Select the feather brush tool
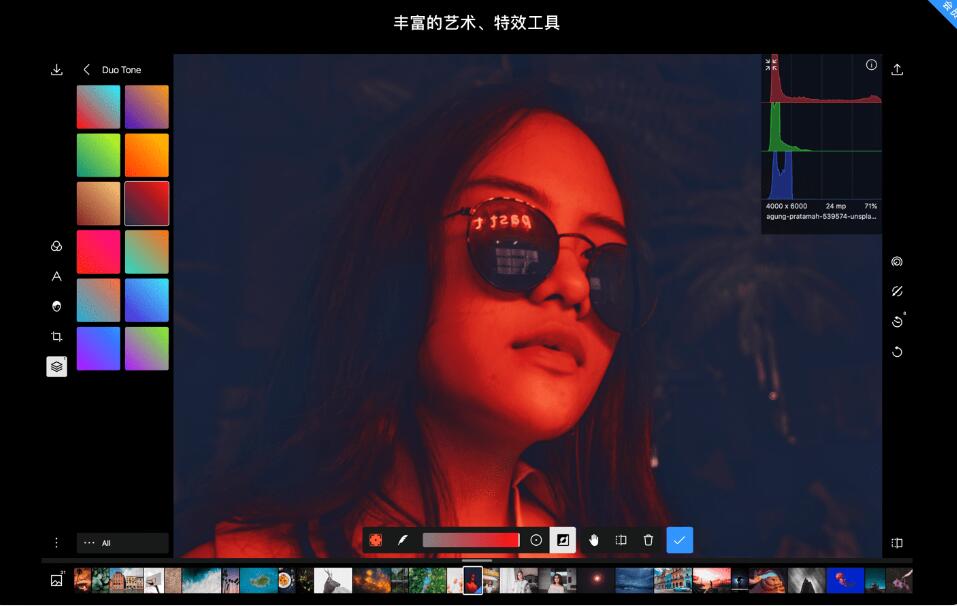The width and height of the screenshot is (957, 606). pyautogui.click(x=402, y=540)
